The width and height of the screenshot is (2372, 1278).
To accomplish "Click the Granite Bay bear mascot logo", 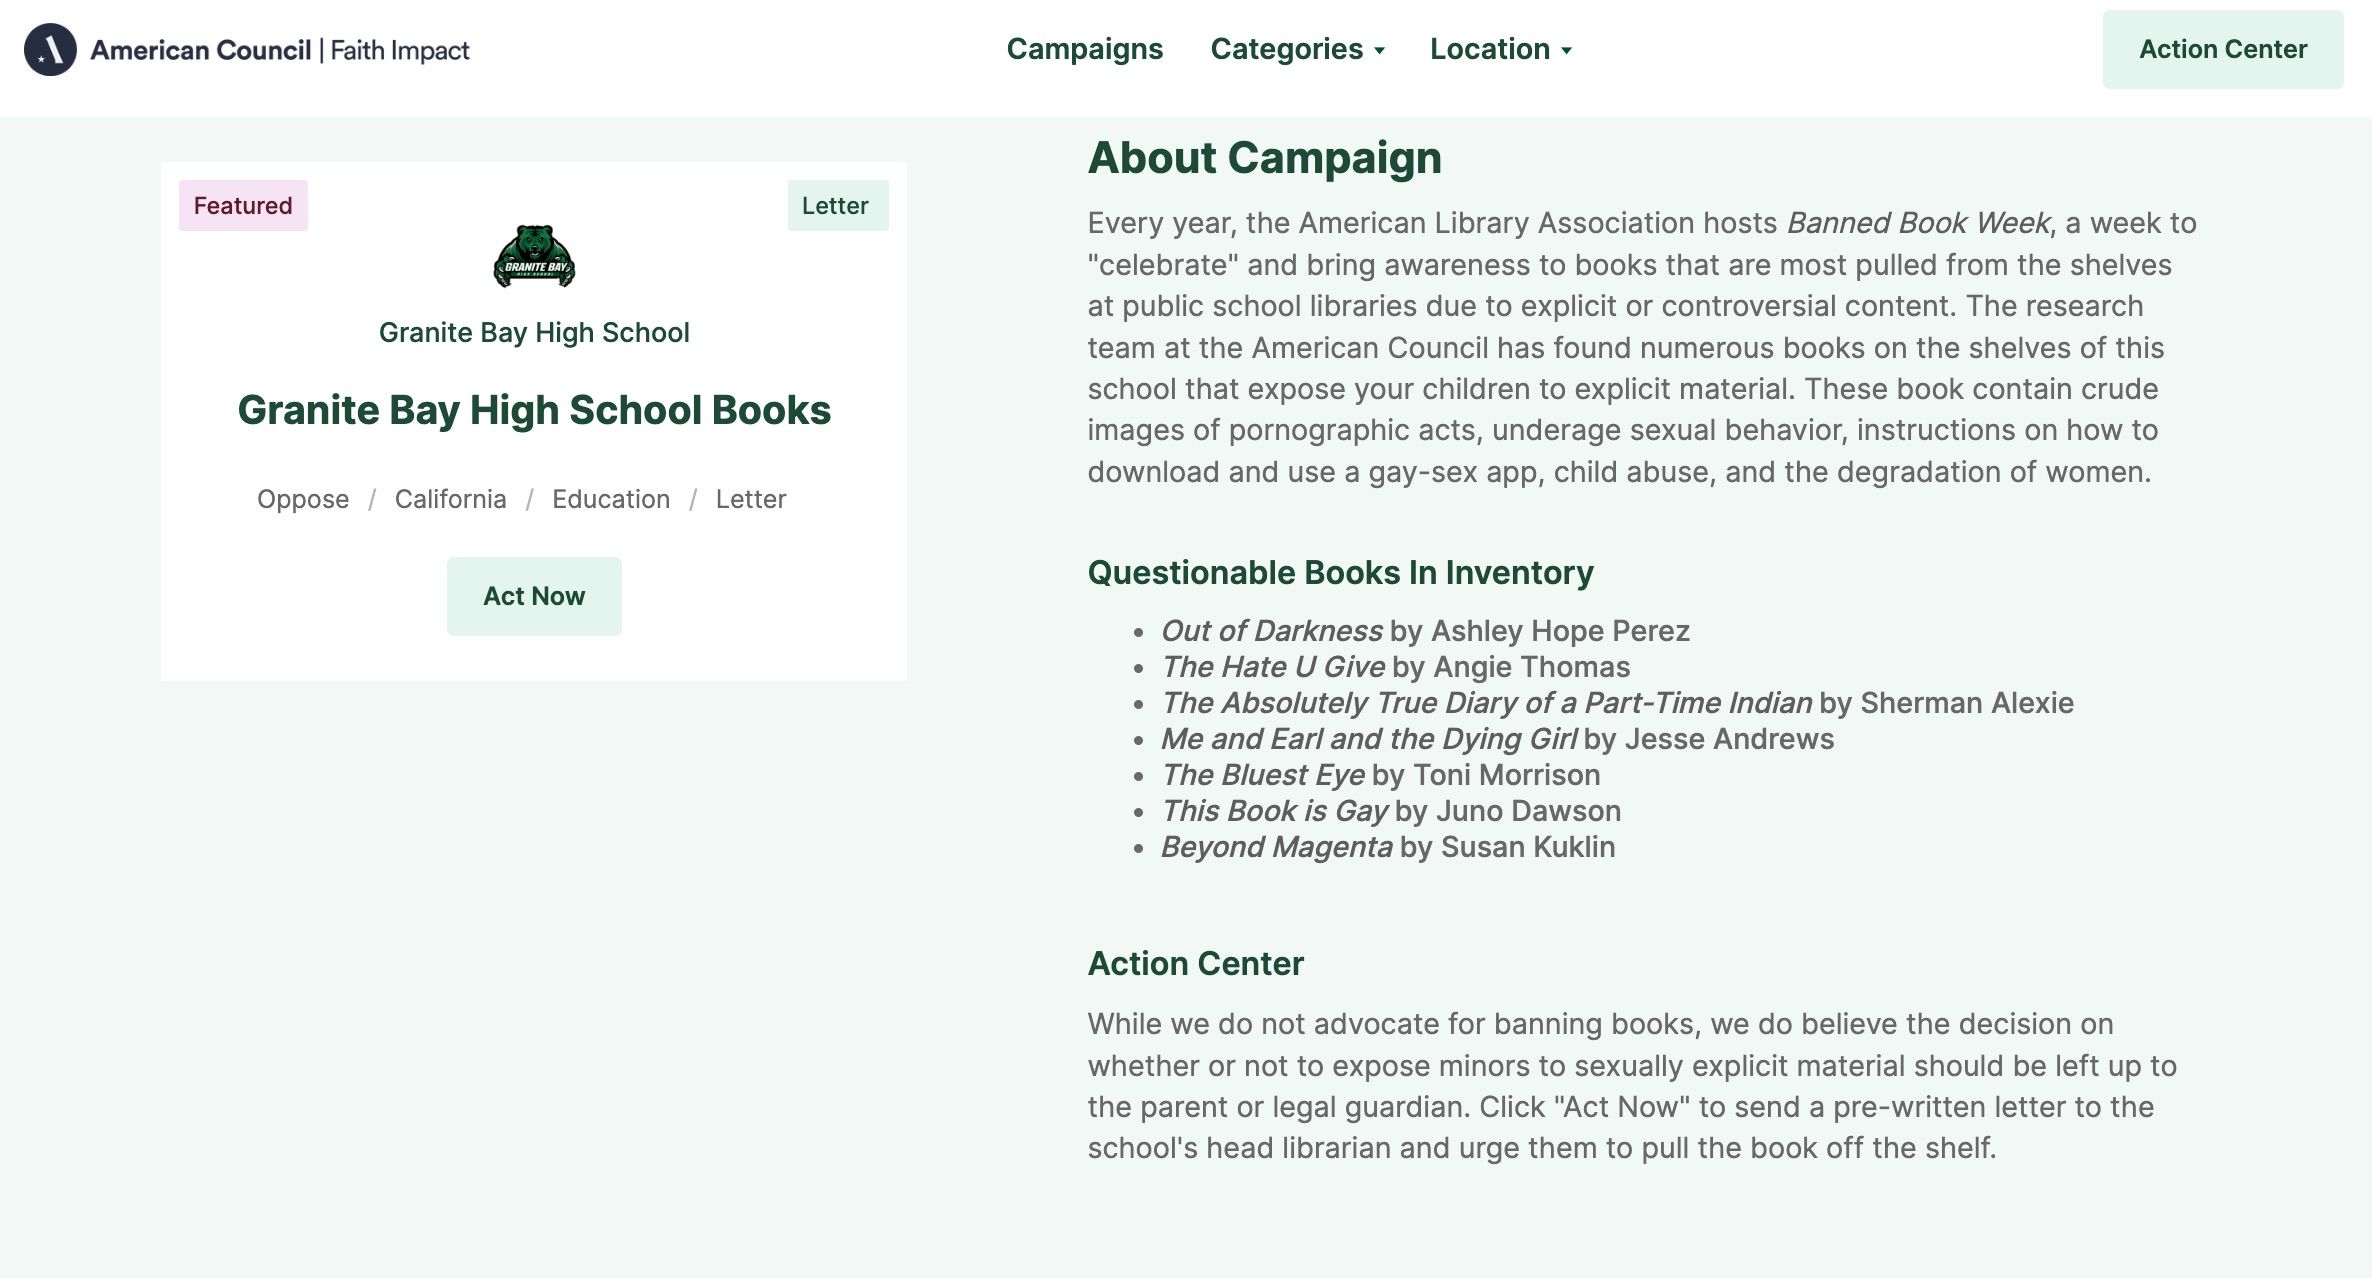I will (534, 256).
